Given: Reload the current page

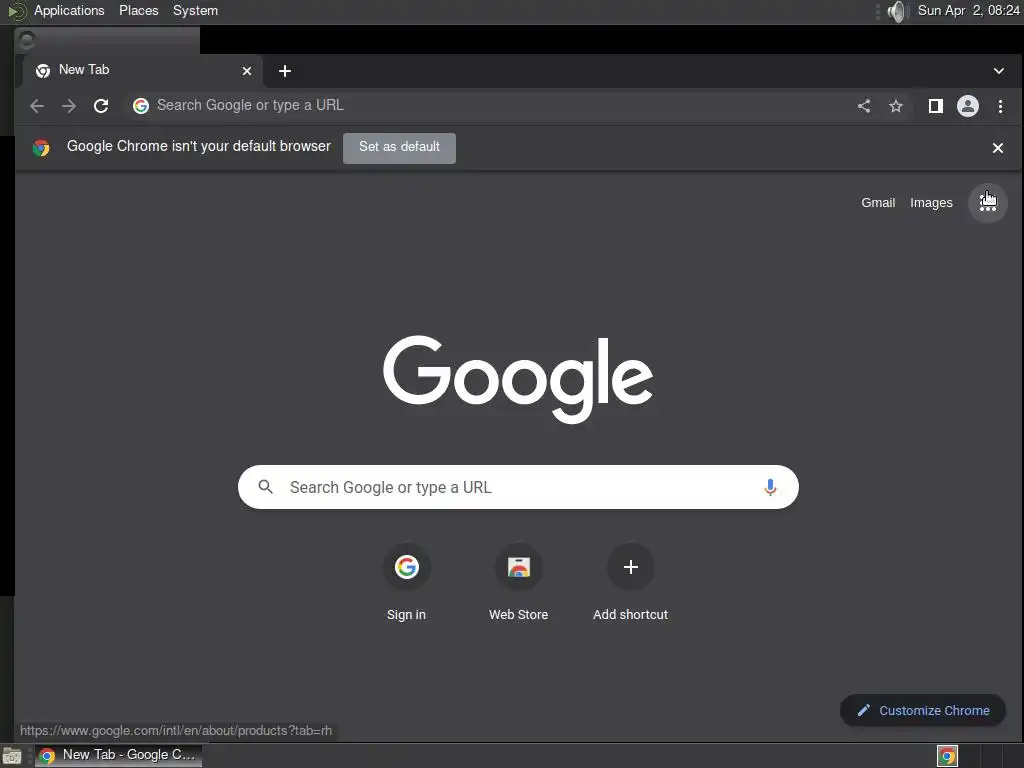Looking at the screenshot, I should [x=101, y=106].
